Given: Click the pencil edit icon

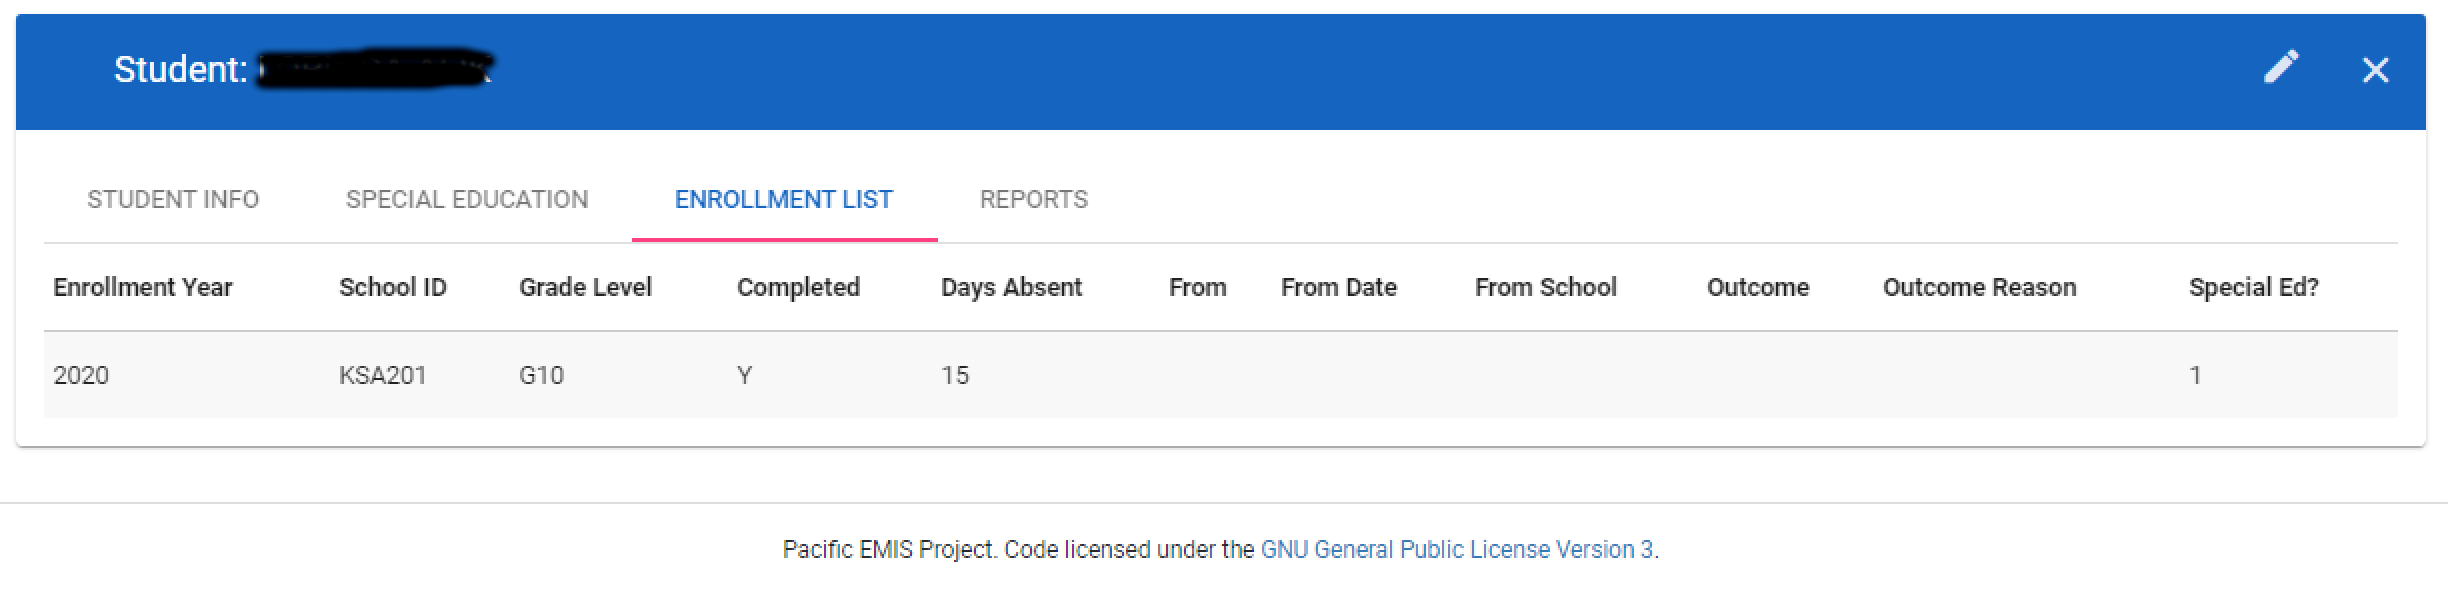Looking at the screenshot, I should pyautogui.click(x=2281, y=68).
